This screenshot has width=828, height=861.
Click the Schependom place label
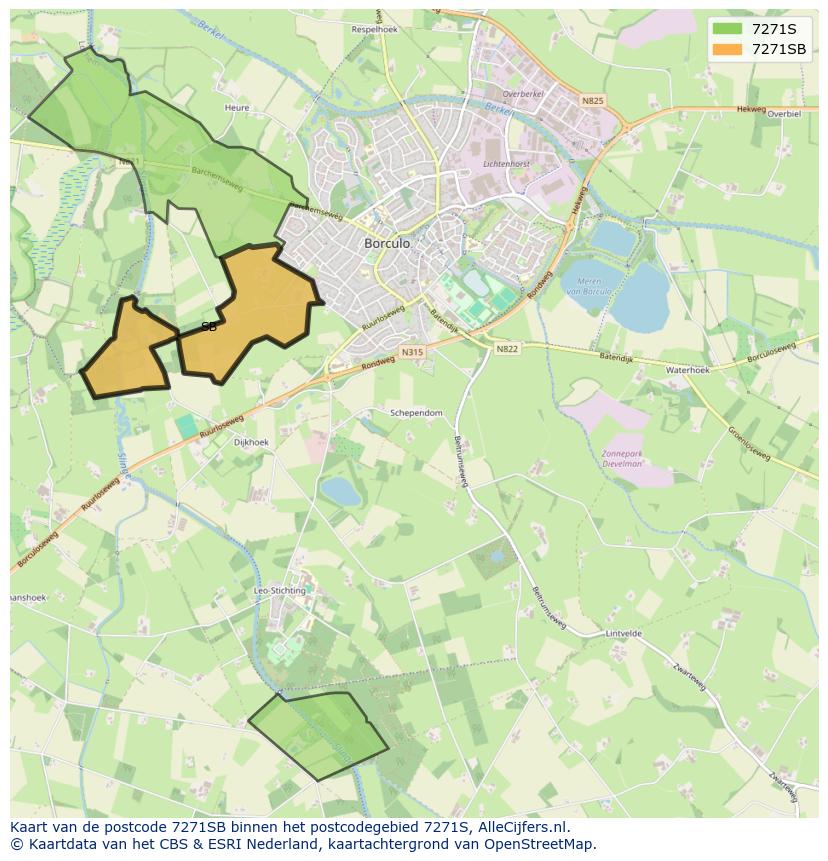coord(416,412)
